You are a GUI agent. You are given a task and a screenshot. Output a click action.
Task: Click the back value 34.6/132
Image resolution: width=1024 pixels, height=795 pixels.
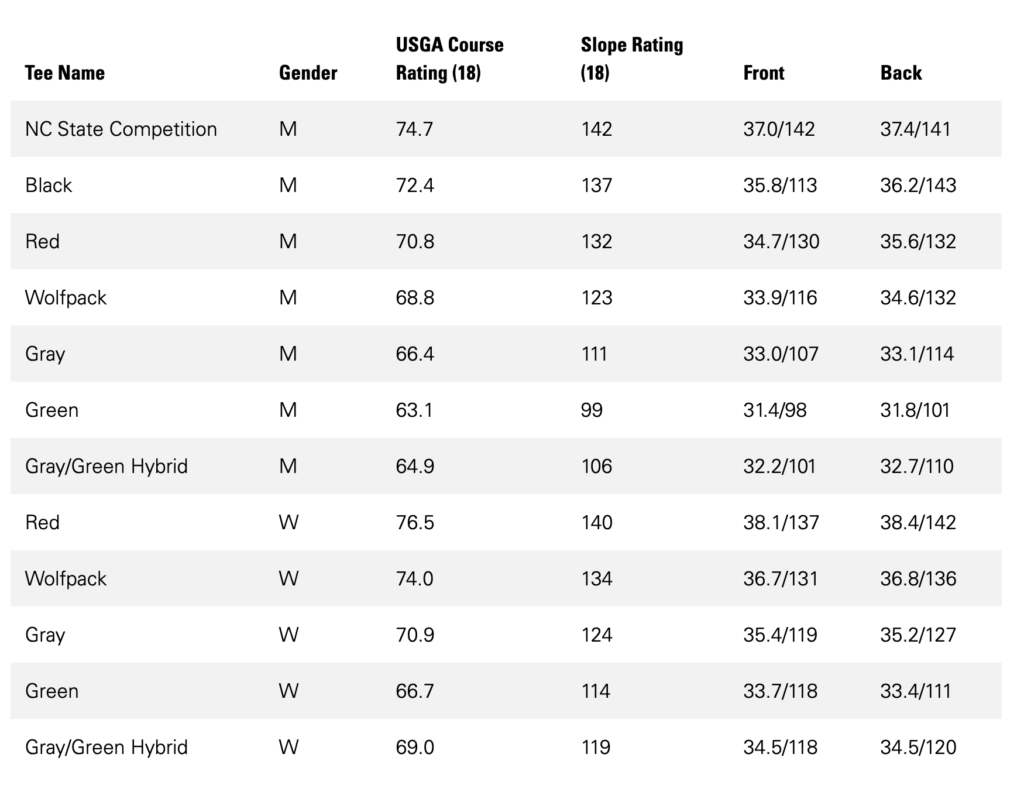coord(918,298)
